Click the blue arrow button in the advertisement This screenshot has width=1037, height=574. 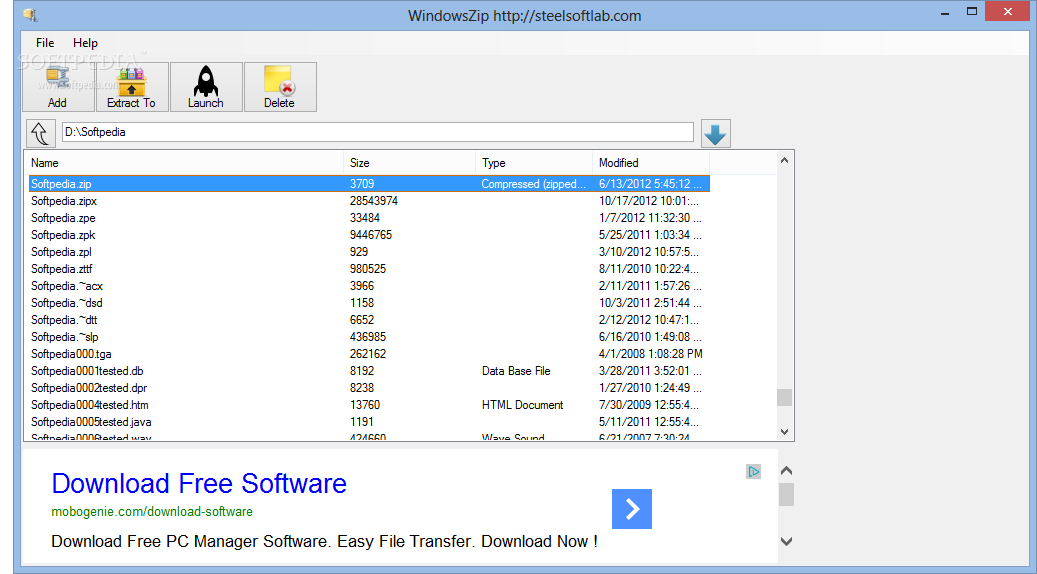coord(632,509)
